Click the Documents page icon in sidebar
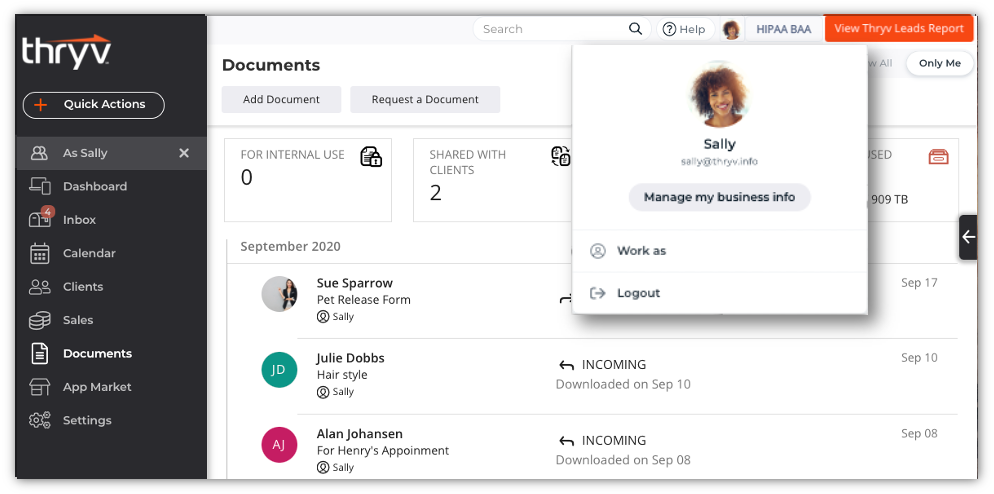The image size is (994, 494). point(39,353)
